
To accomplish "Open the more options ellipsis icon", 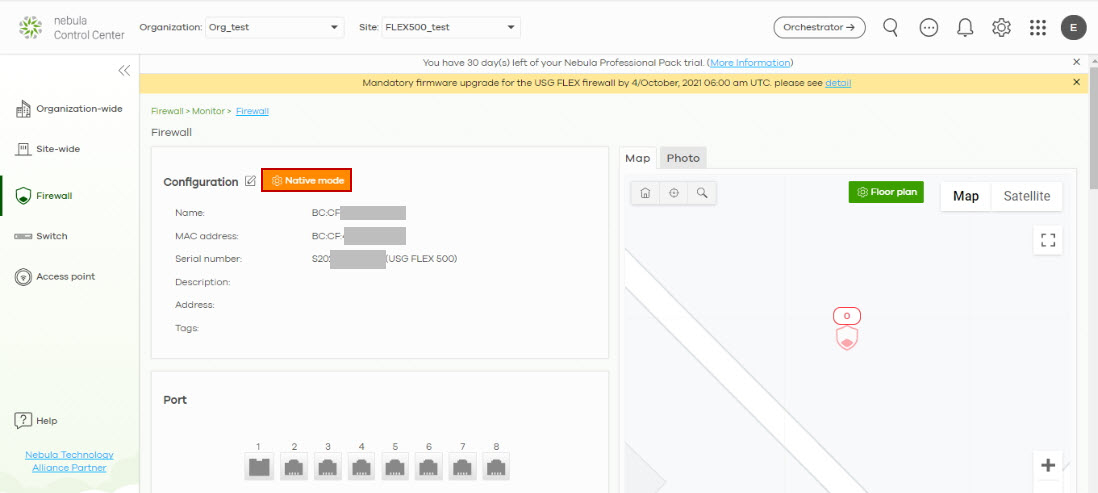I will click(929, 28).
